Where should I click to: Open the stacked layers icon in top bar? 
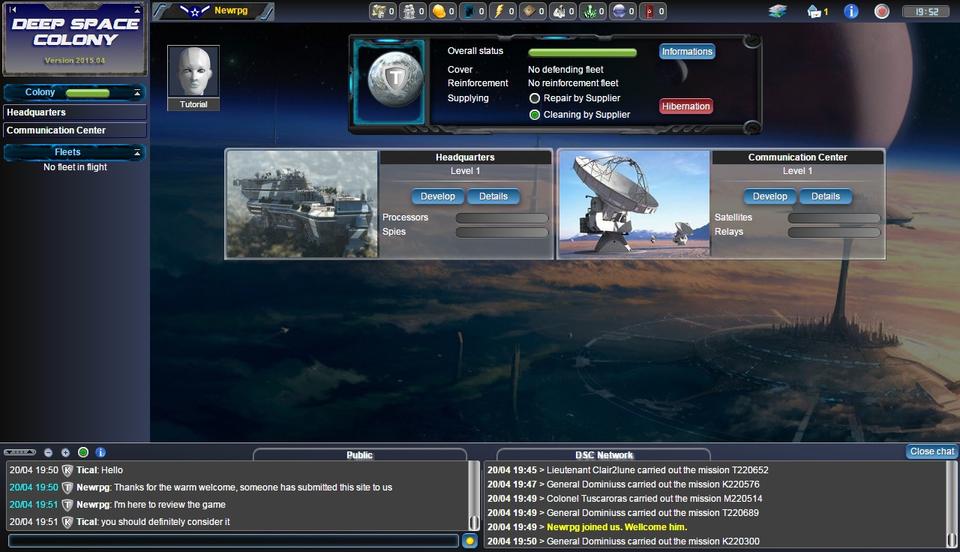tap(778, 11)
